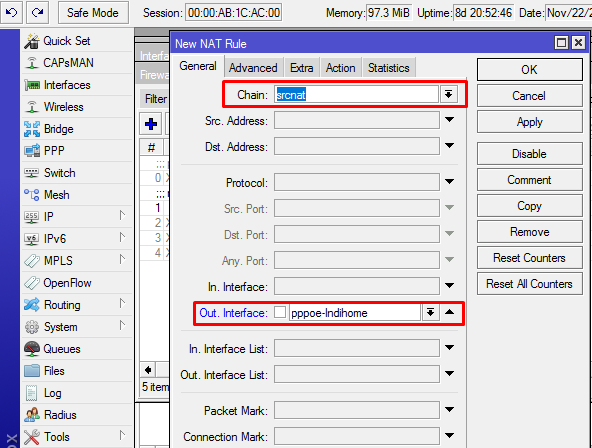Open the Out. Interface dropdown list
Screen dimensions: 592x448
430,313
